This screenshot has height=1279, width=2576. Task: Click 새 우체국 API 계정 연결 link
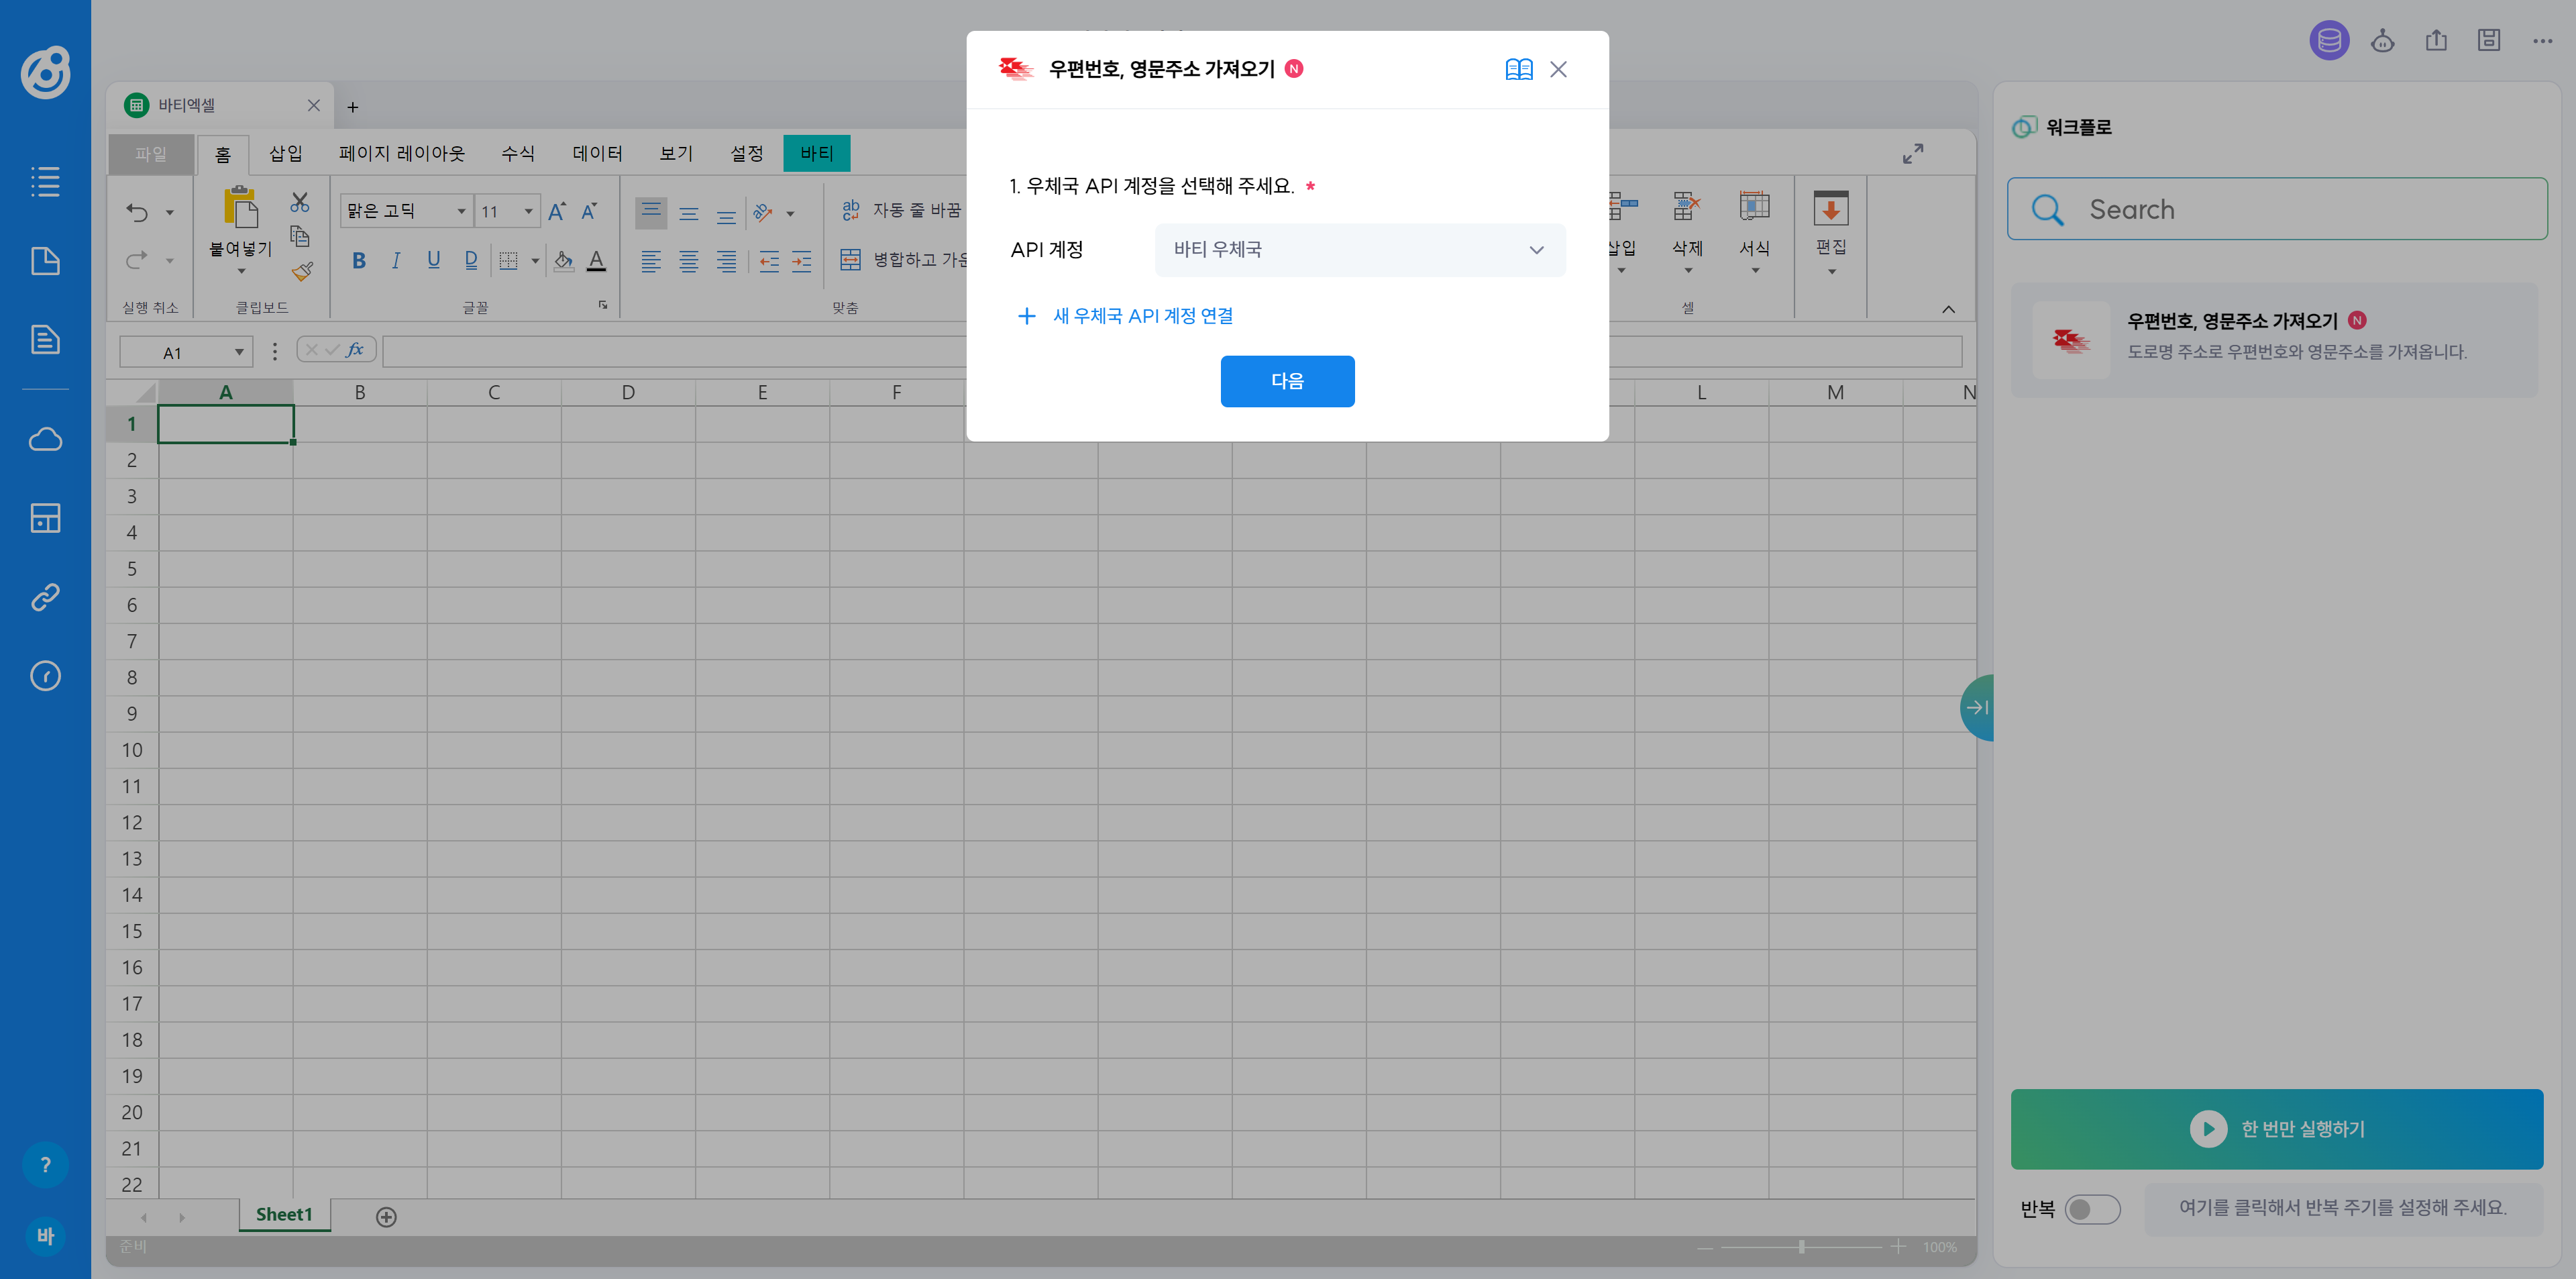[1125, 316]
